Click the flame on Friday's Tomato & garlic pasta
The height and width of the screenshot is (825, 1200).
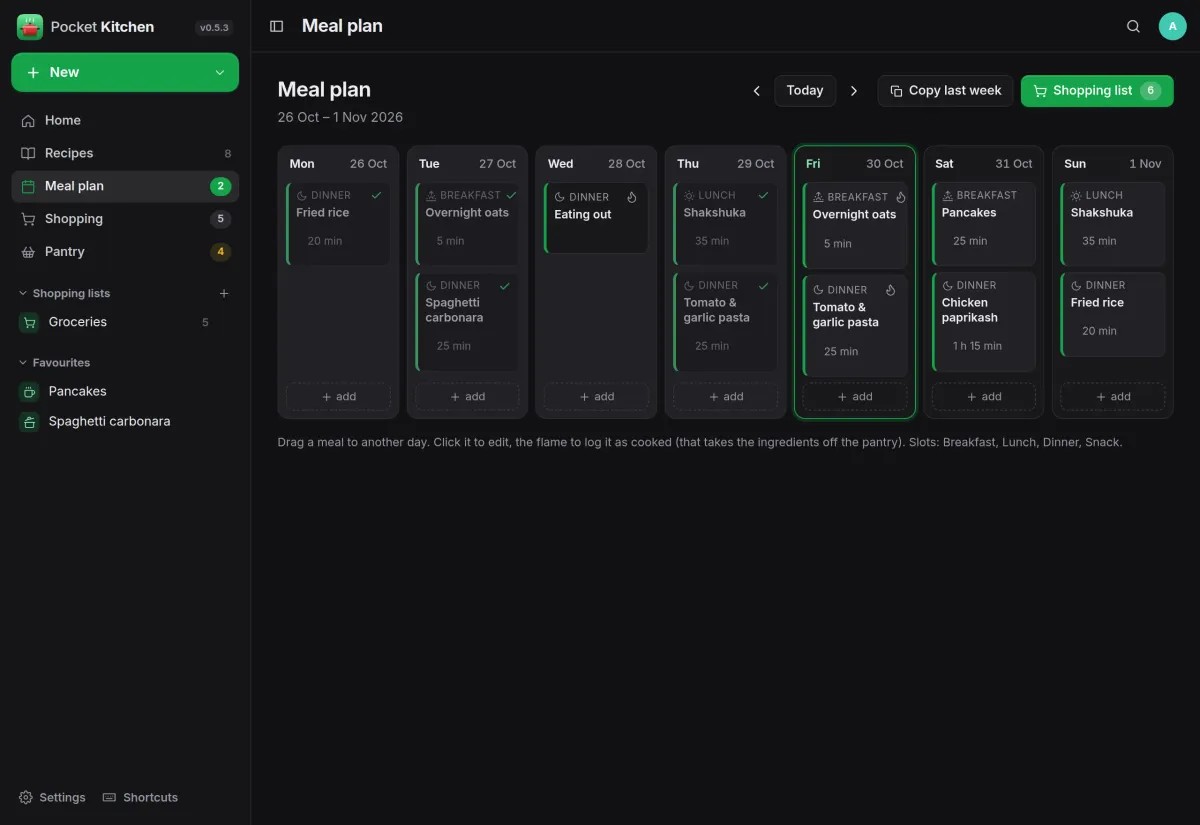(891, 290)
